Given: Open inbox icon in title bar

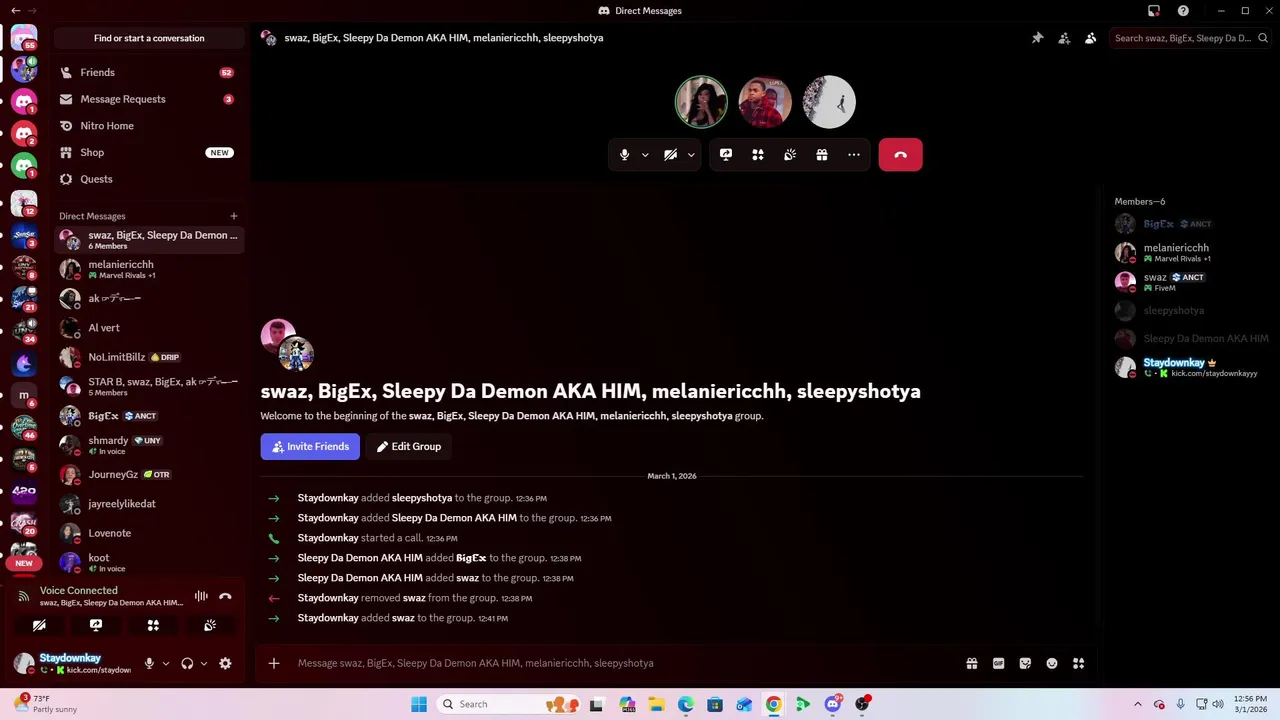Looking at the screenshot, I should point(1154,11).
